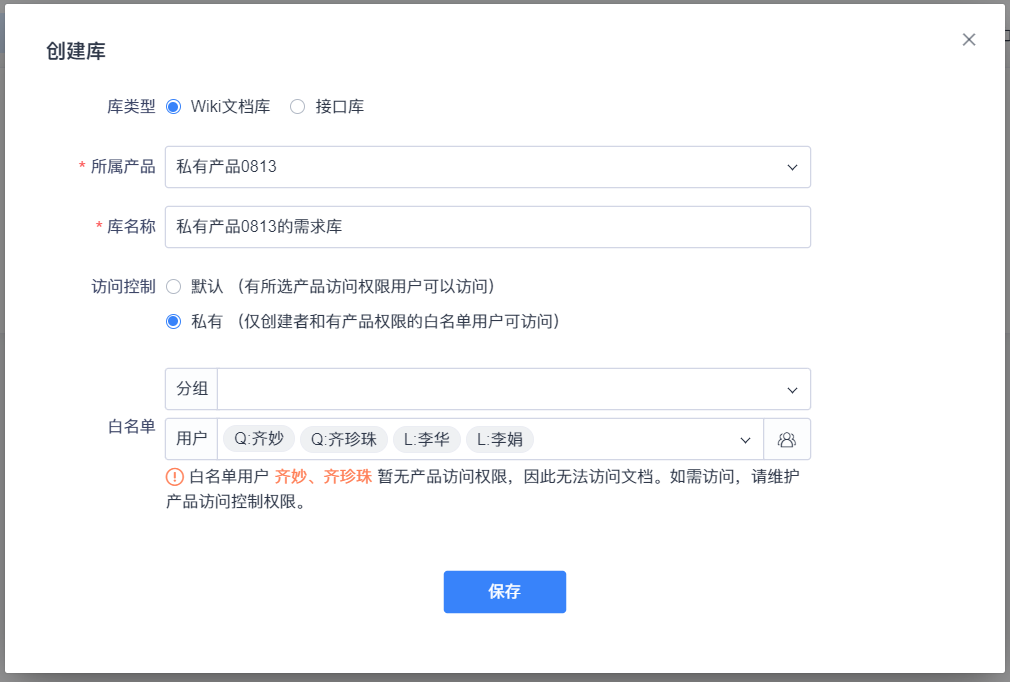Choose 默认 access control option
This screenshot has width=1010, height=682.
pos(173,286)
